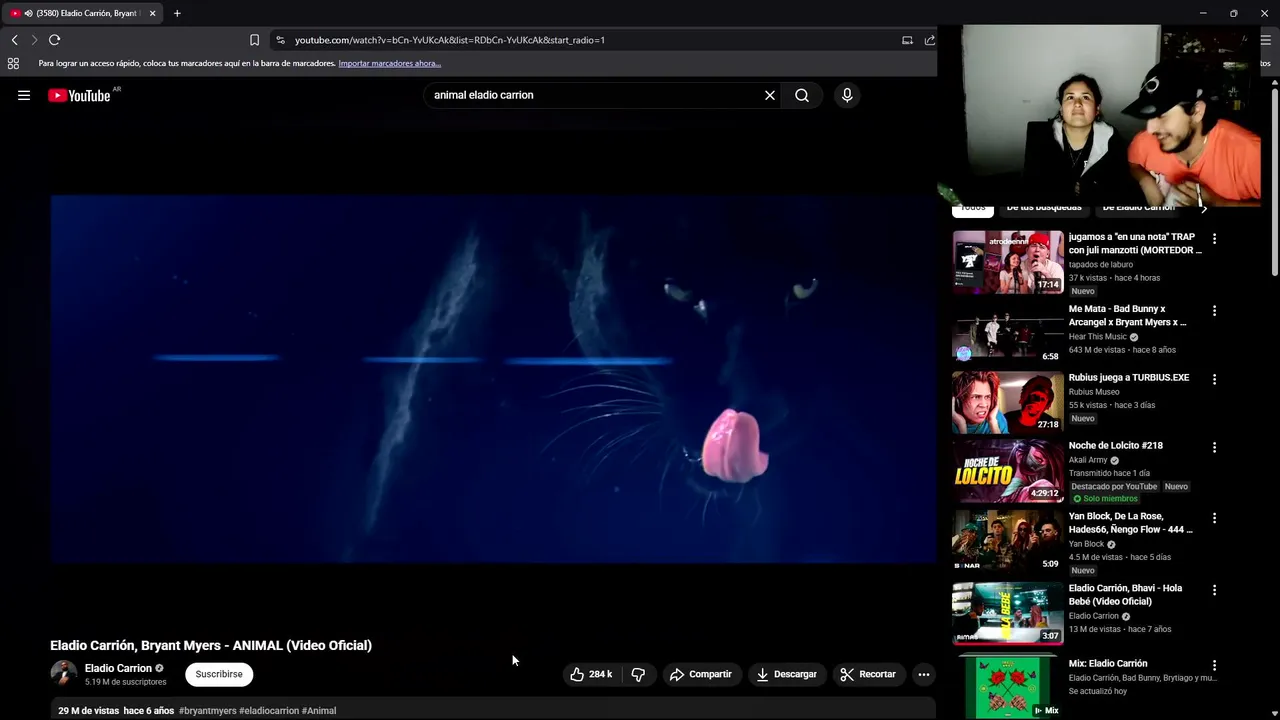Open Rubius TURBIUS.EXE thumbnail
The image size is (1280, 720).
1008,402
